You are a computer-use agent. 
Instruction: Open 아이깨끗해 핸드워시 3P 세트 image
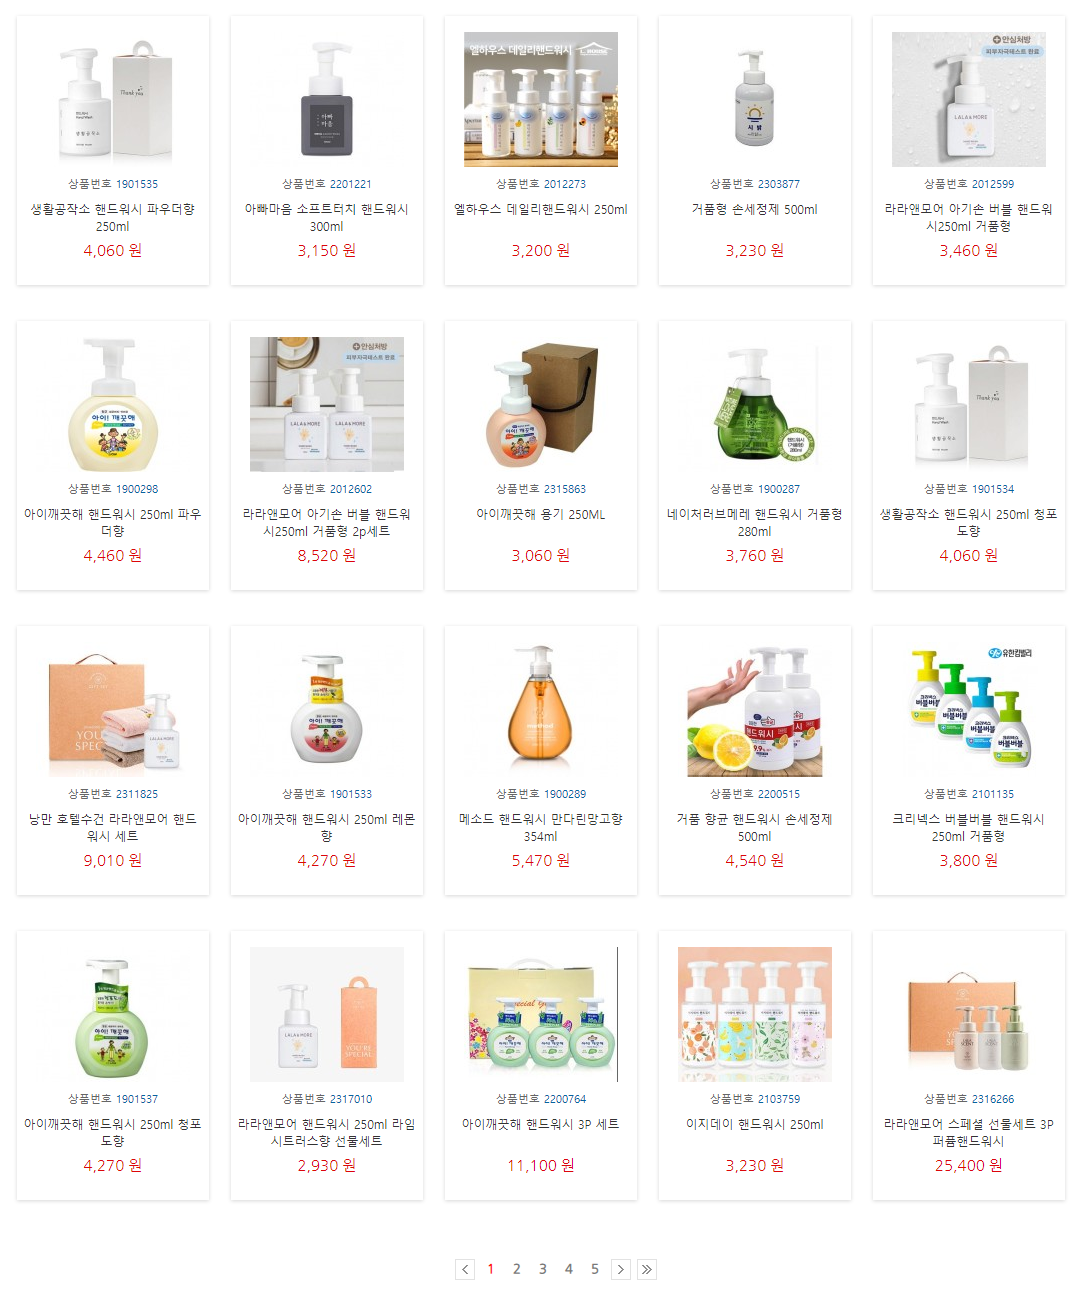[541, 1014]
